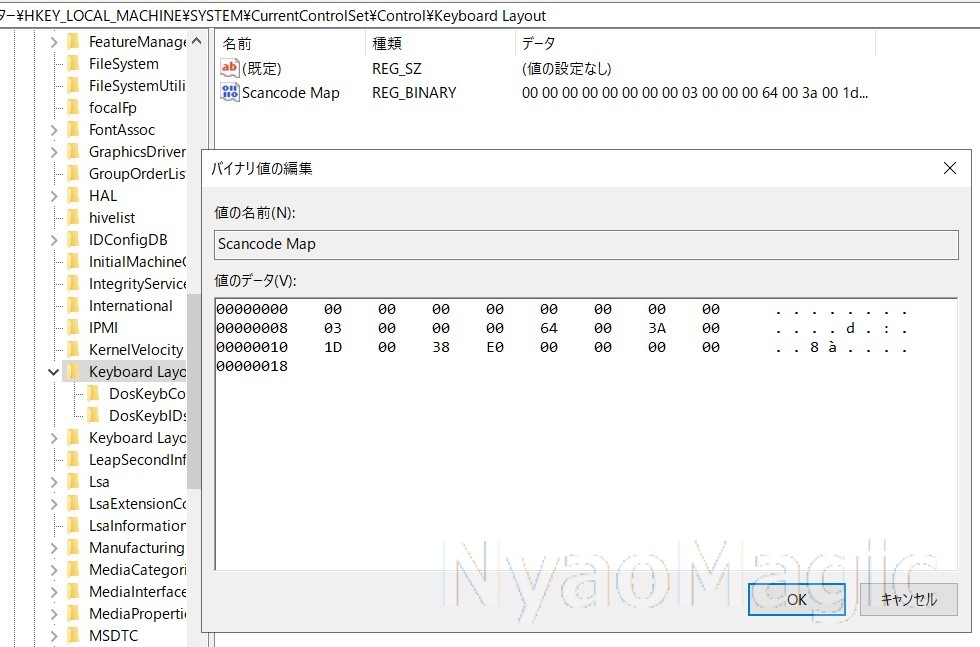Click the registry path address bar

tap(490, 15)
